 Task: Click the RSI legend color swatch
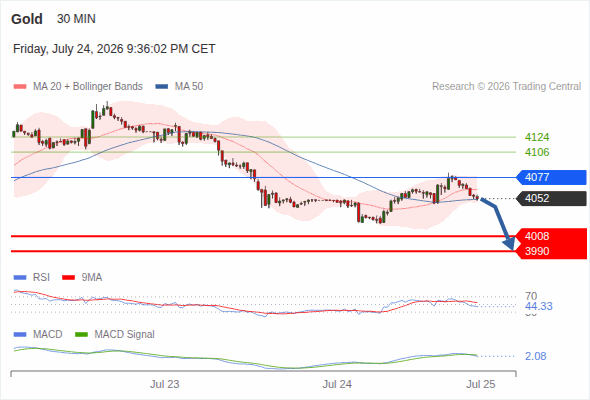[20, 278]
